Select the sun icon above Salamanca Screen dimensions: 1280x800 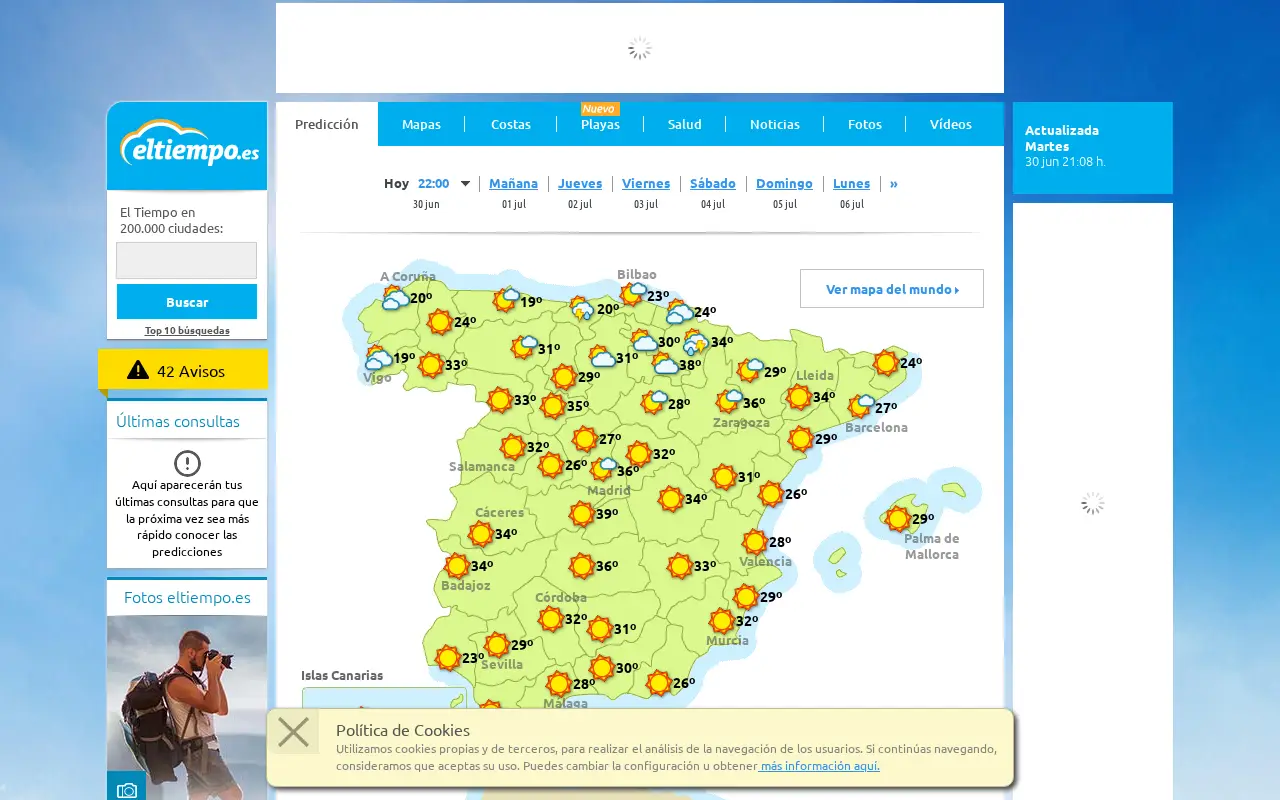(513, 447)
